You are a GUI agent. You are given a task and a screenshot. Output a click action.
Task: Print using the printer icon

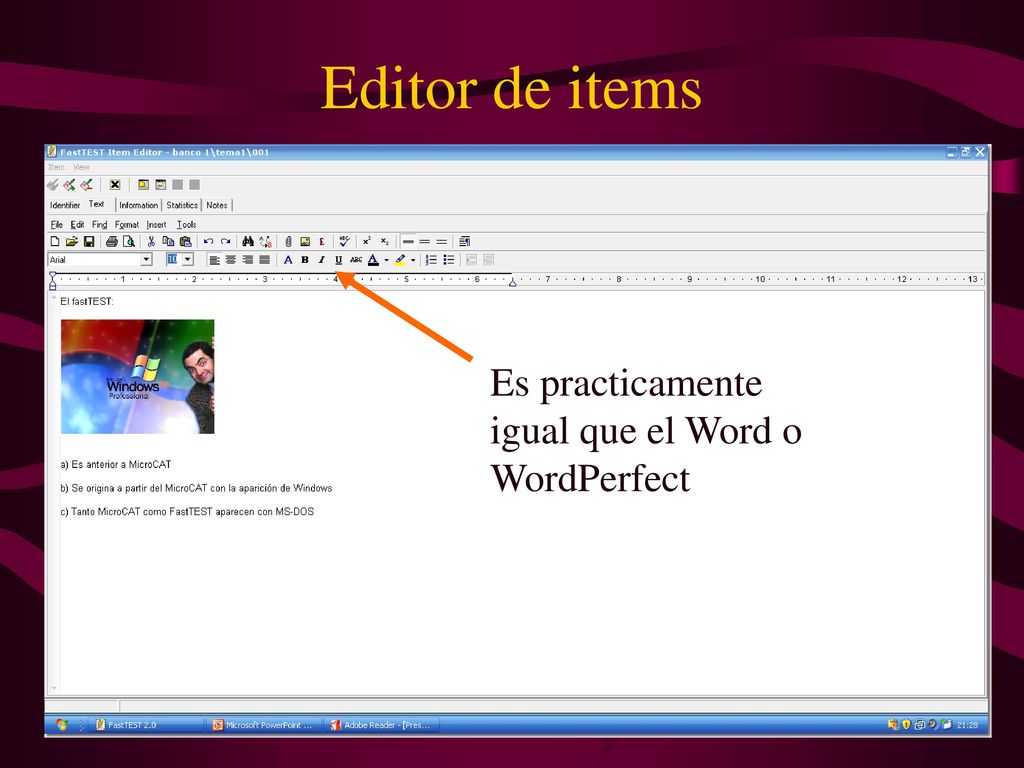tap(112, 242)
